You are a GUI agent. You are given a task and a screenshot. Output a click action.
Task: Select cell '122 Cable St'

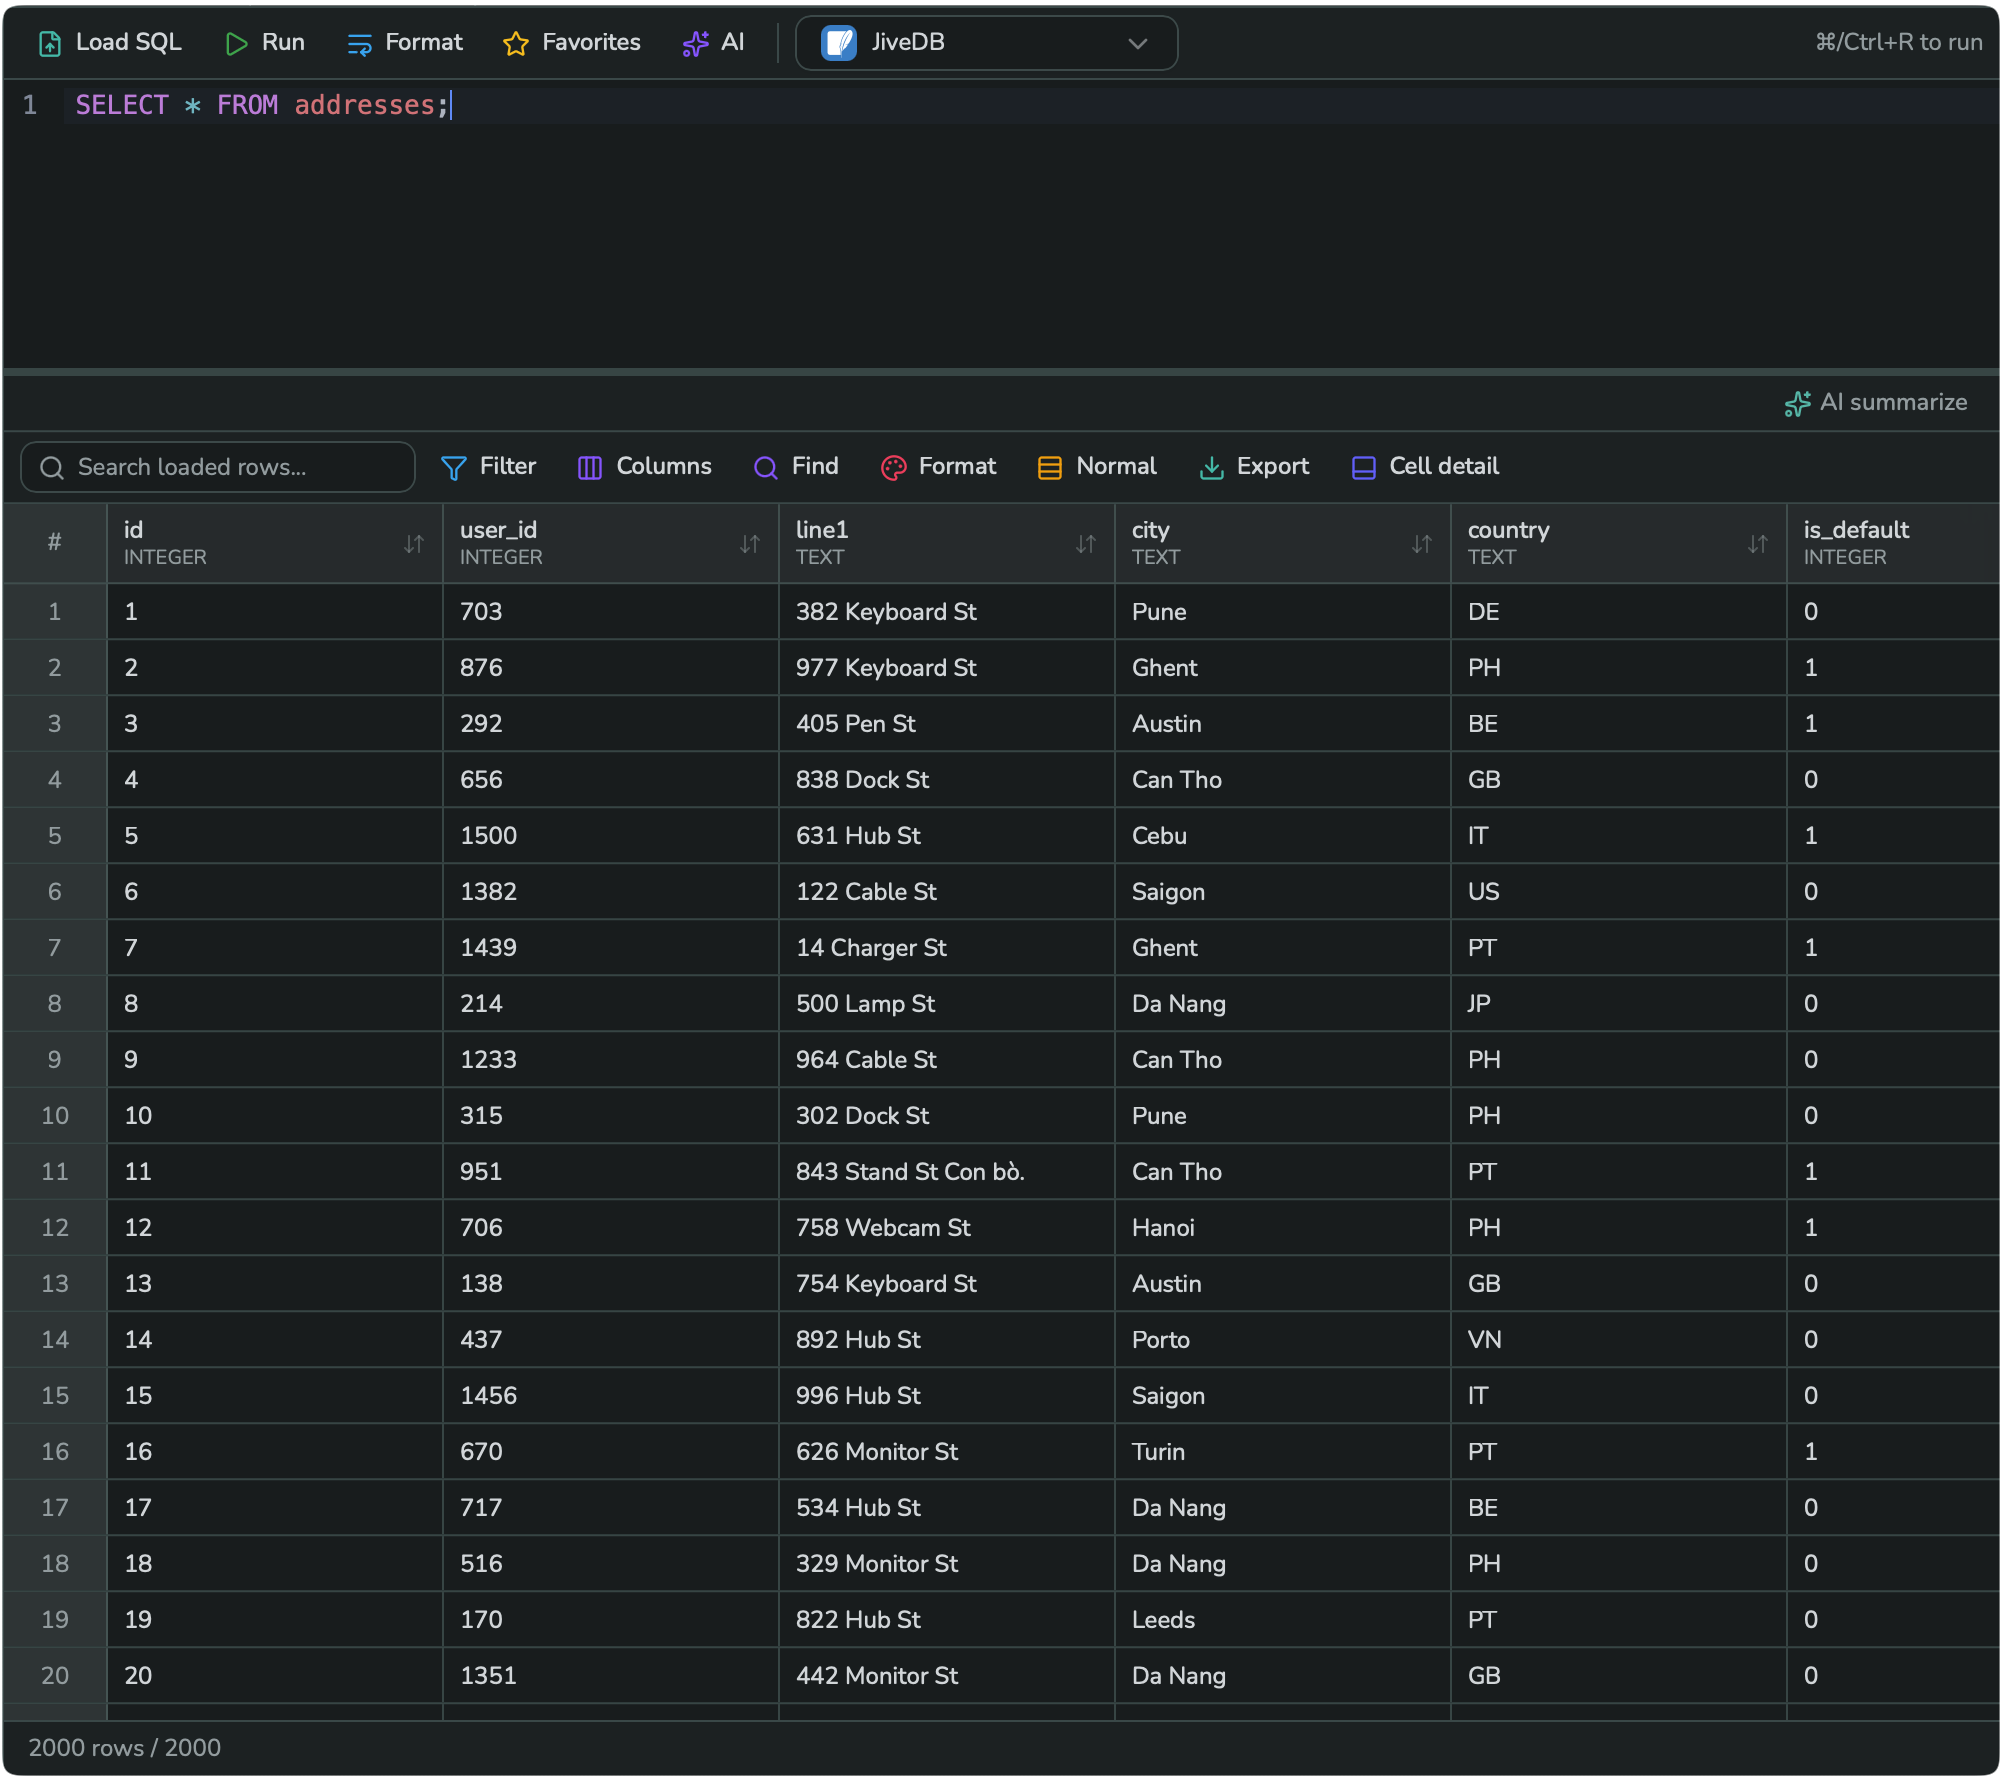coord(947,892)
